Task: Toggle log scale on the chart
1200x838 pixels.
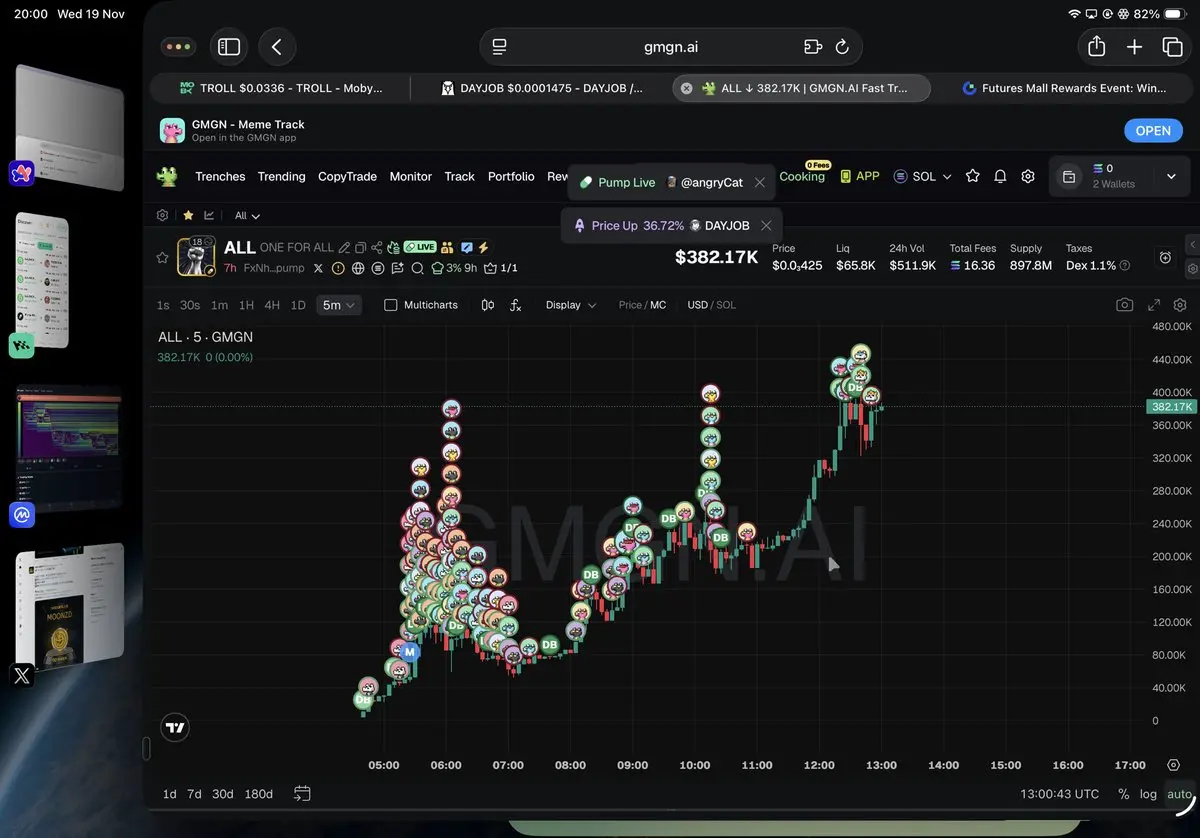Action: [1148, 794]
